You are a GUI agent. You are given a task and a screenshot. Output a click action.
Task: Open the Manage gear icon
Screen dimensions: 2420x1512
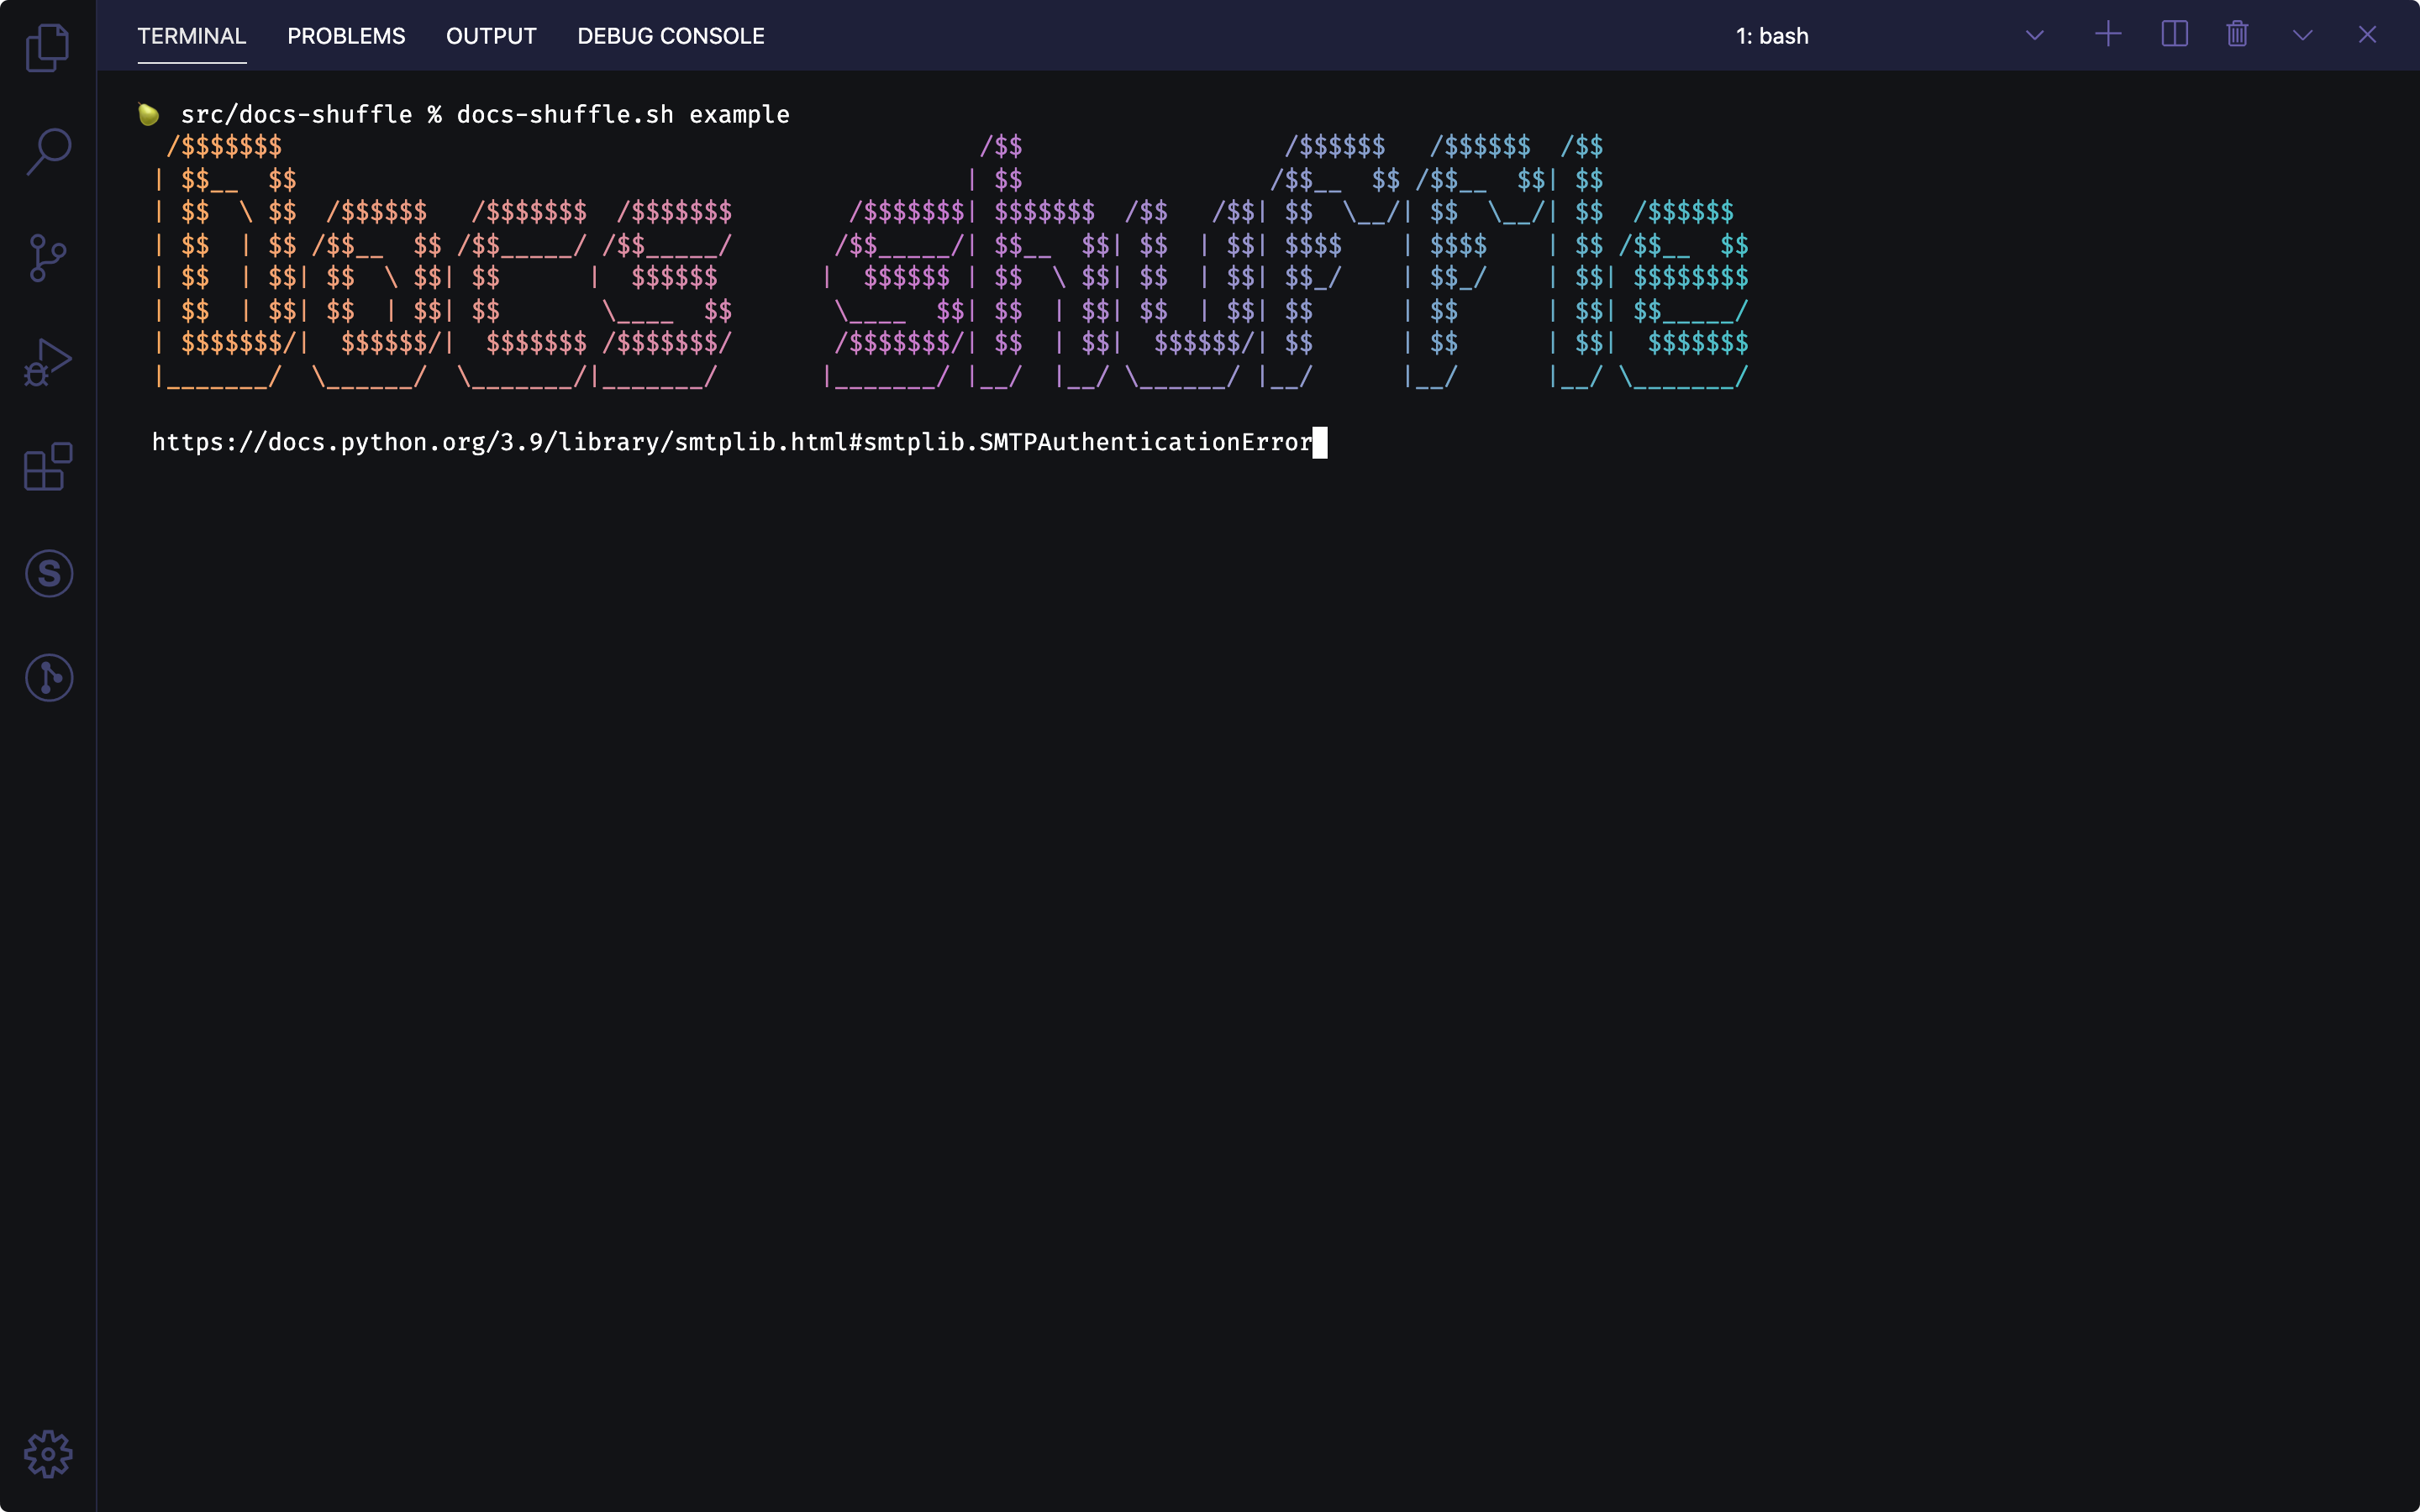48,1454
